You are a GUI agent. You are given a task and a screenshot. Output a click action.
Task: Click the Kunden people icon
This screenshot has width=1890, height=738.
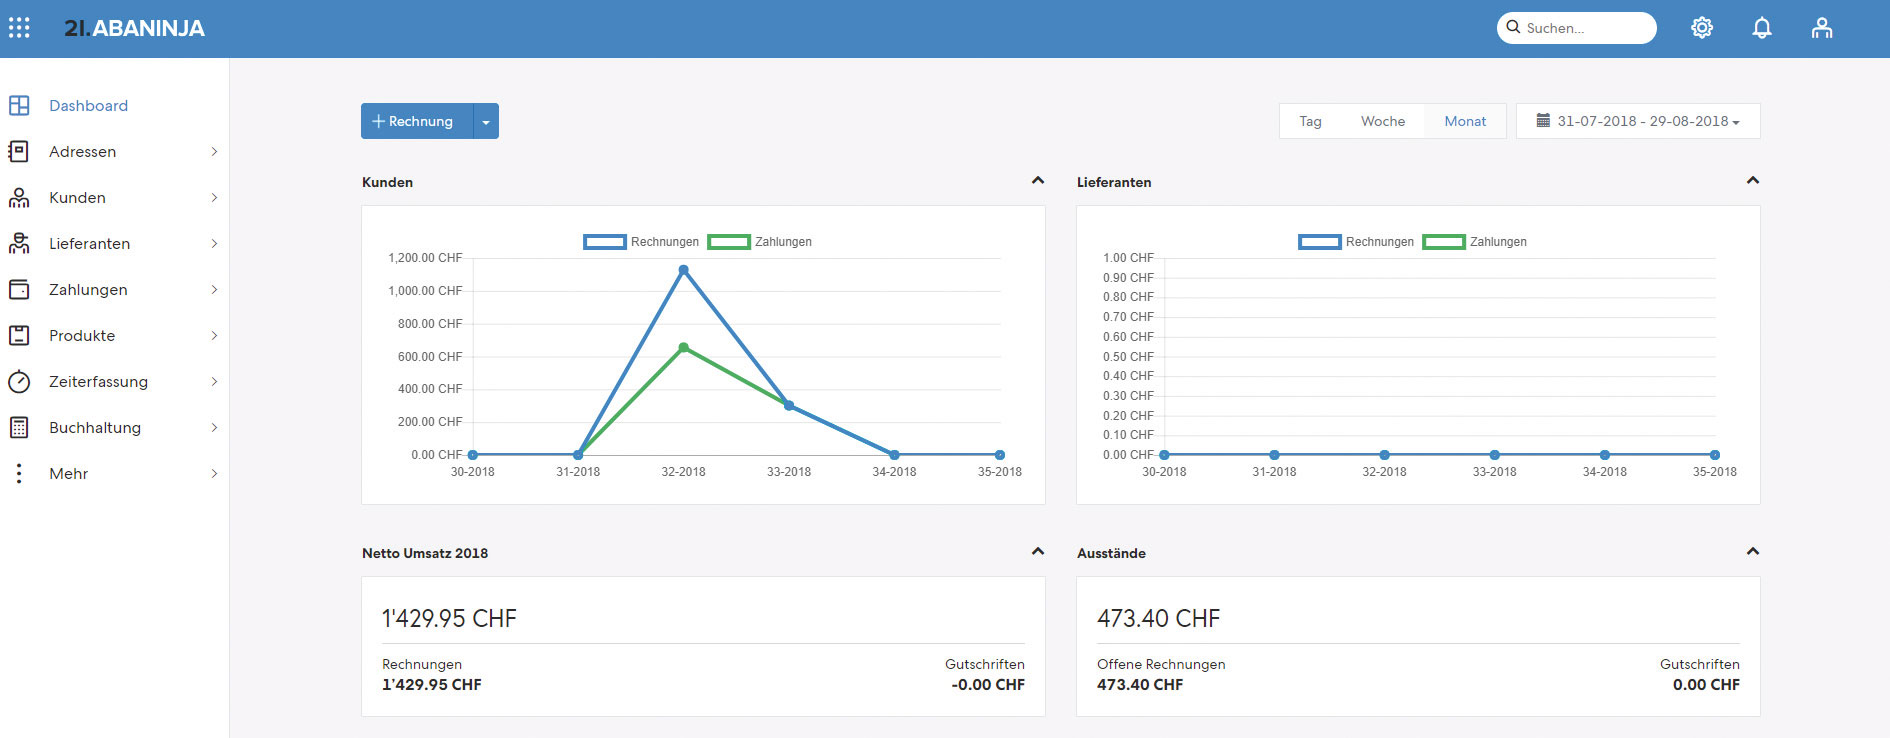[x=19, y=197]
